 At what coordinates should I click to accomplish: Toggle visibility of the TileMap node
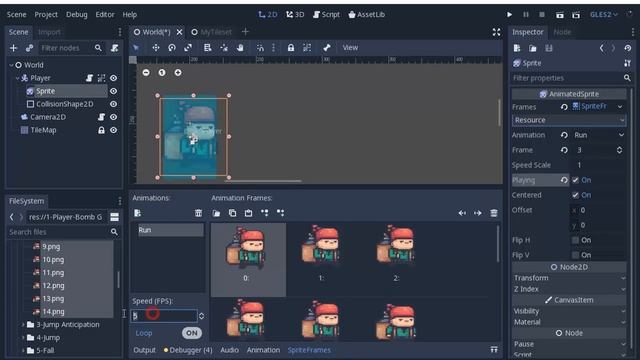click(x=113, y=130)
